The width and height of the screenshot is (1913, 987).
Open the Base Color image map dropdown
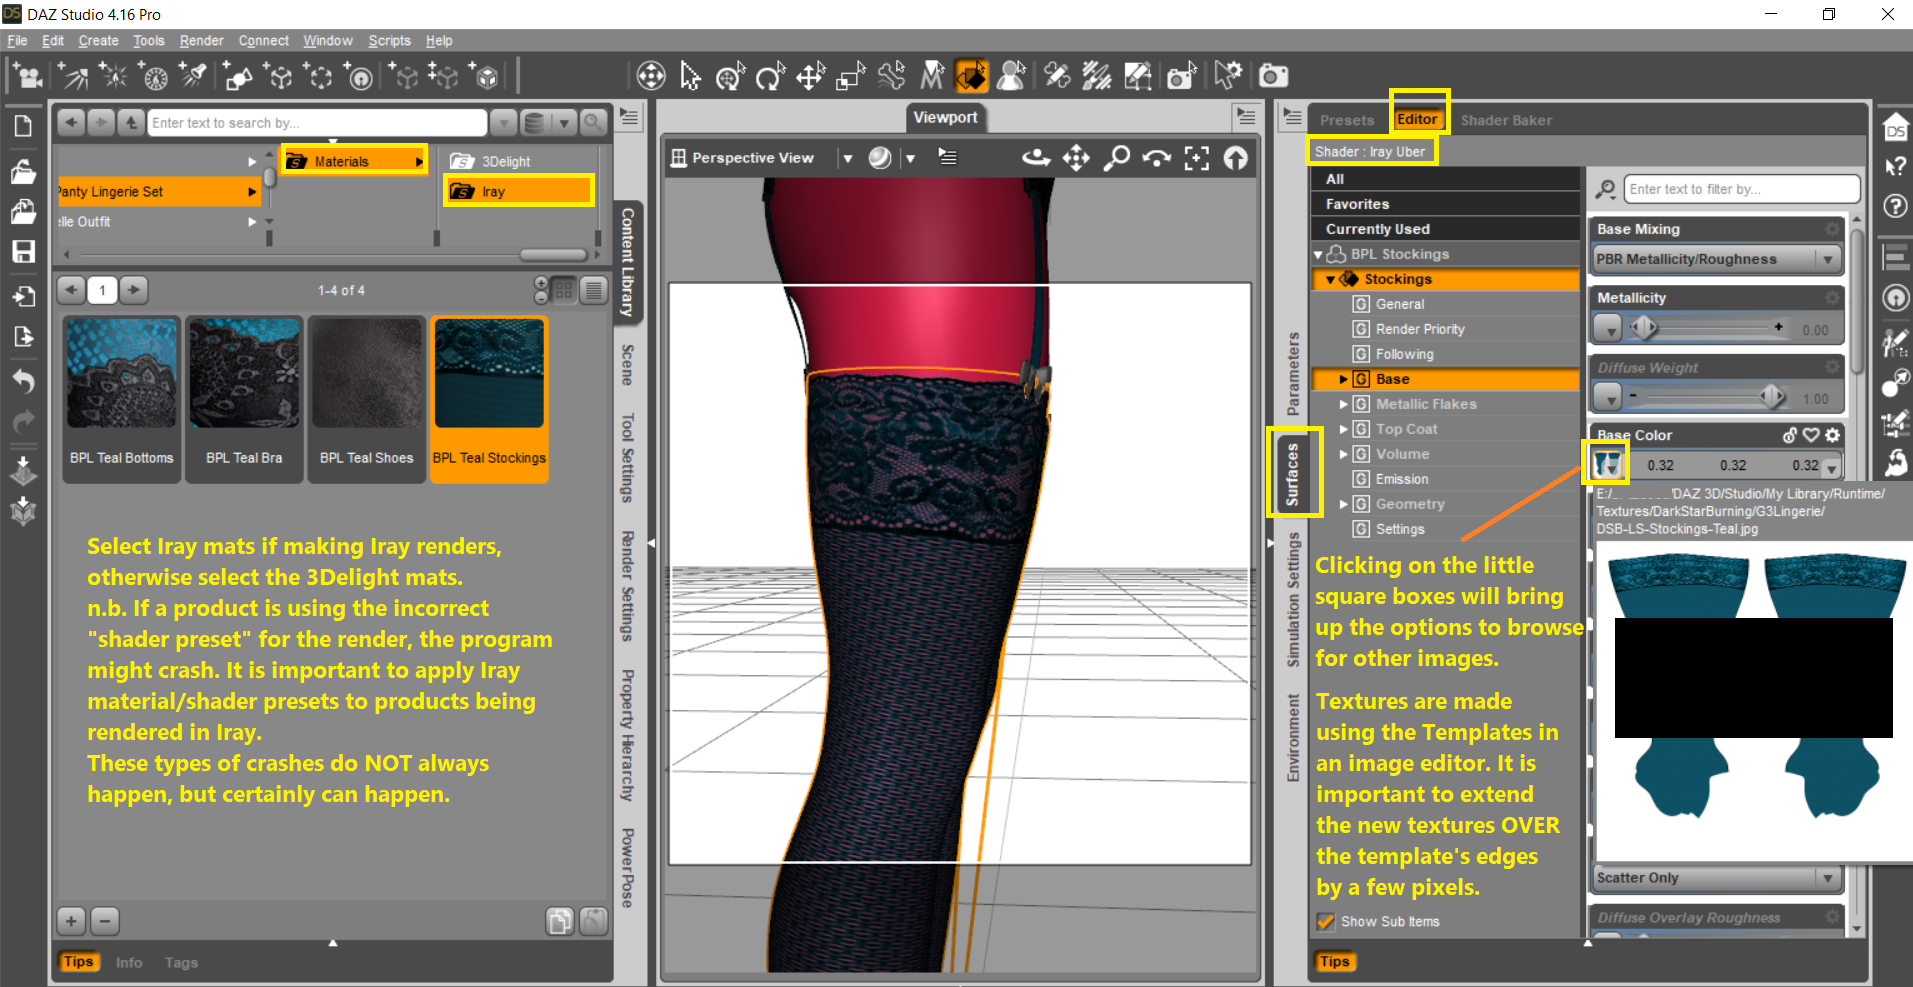tap(1606, 464)
